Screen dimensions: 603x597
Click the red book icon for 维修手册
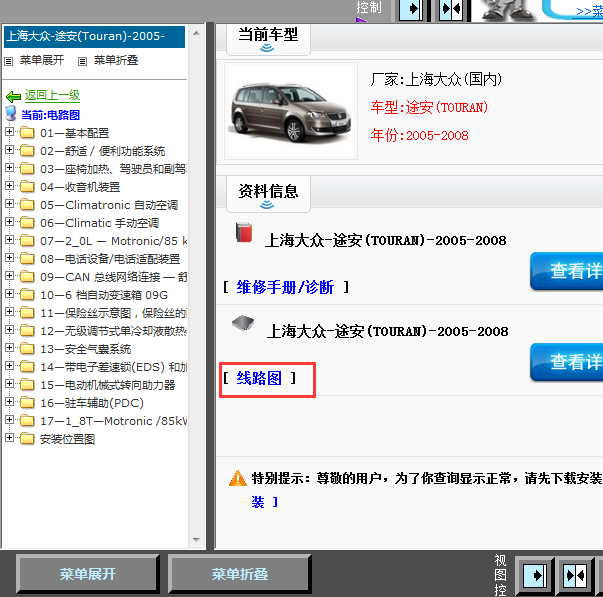tap(244, 232)
